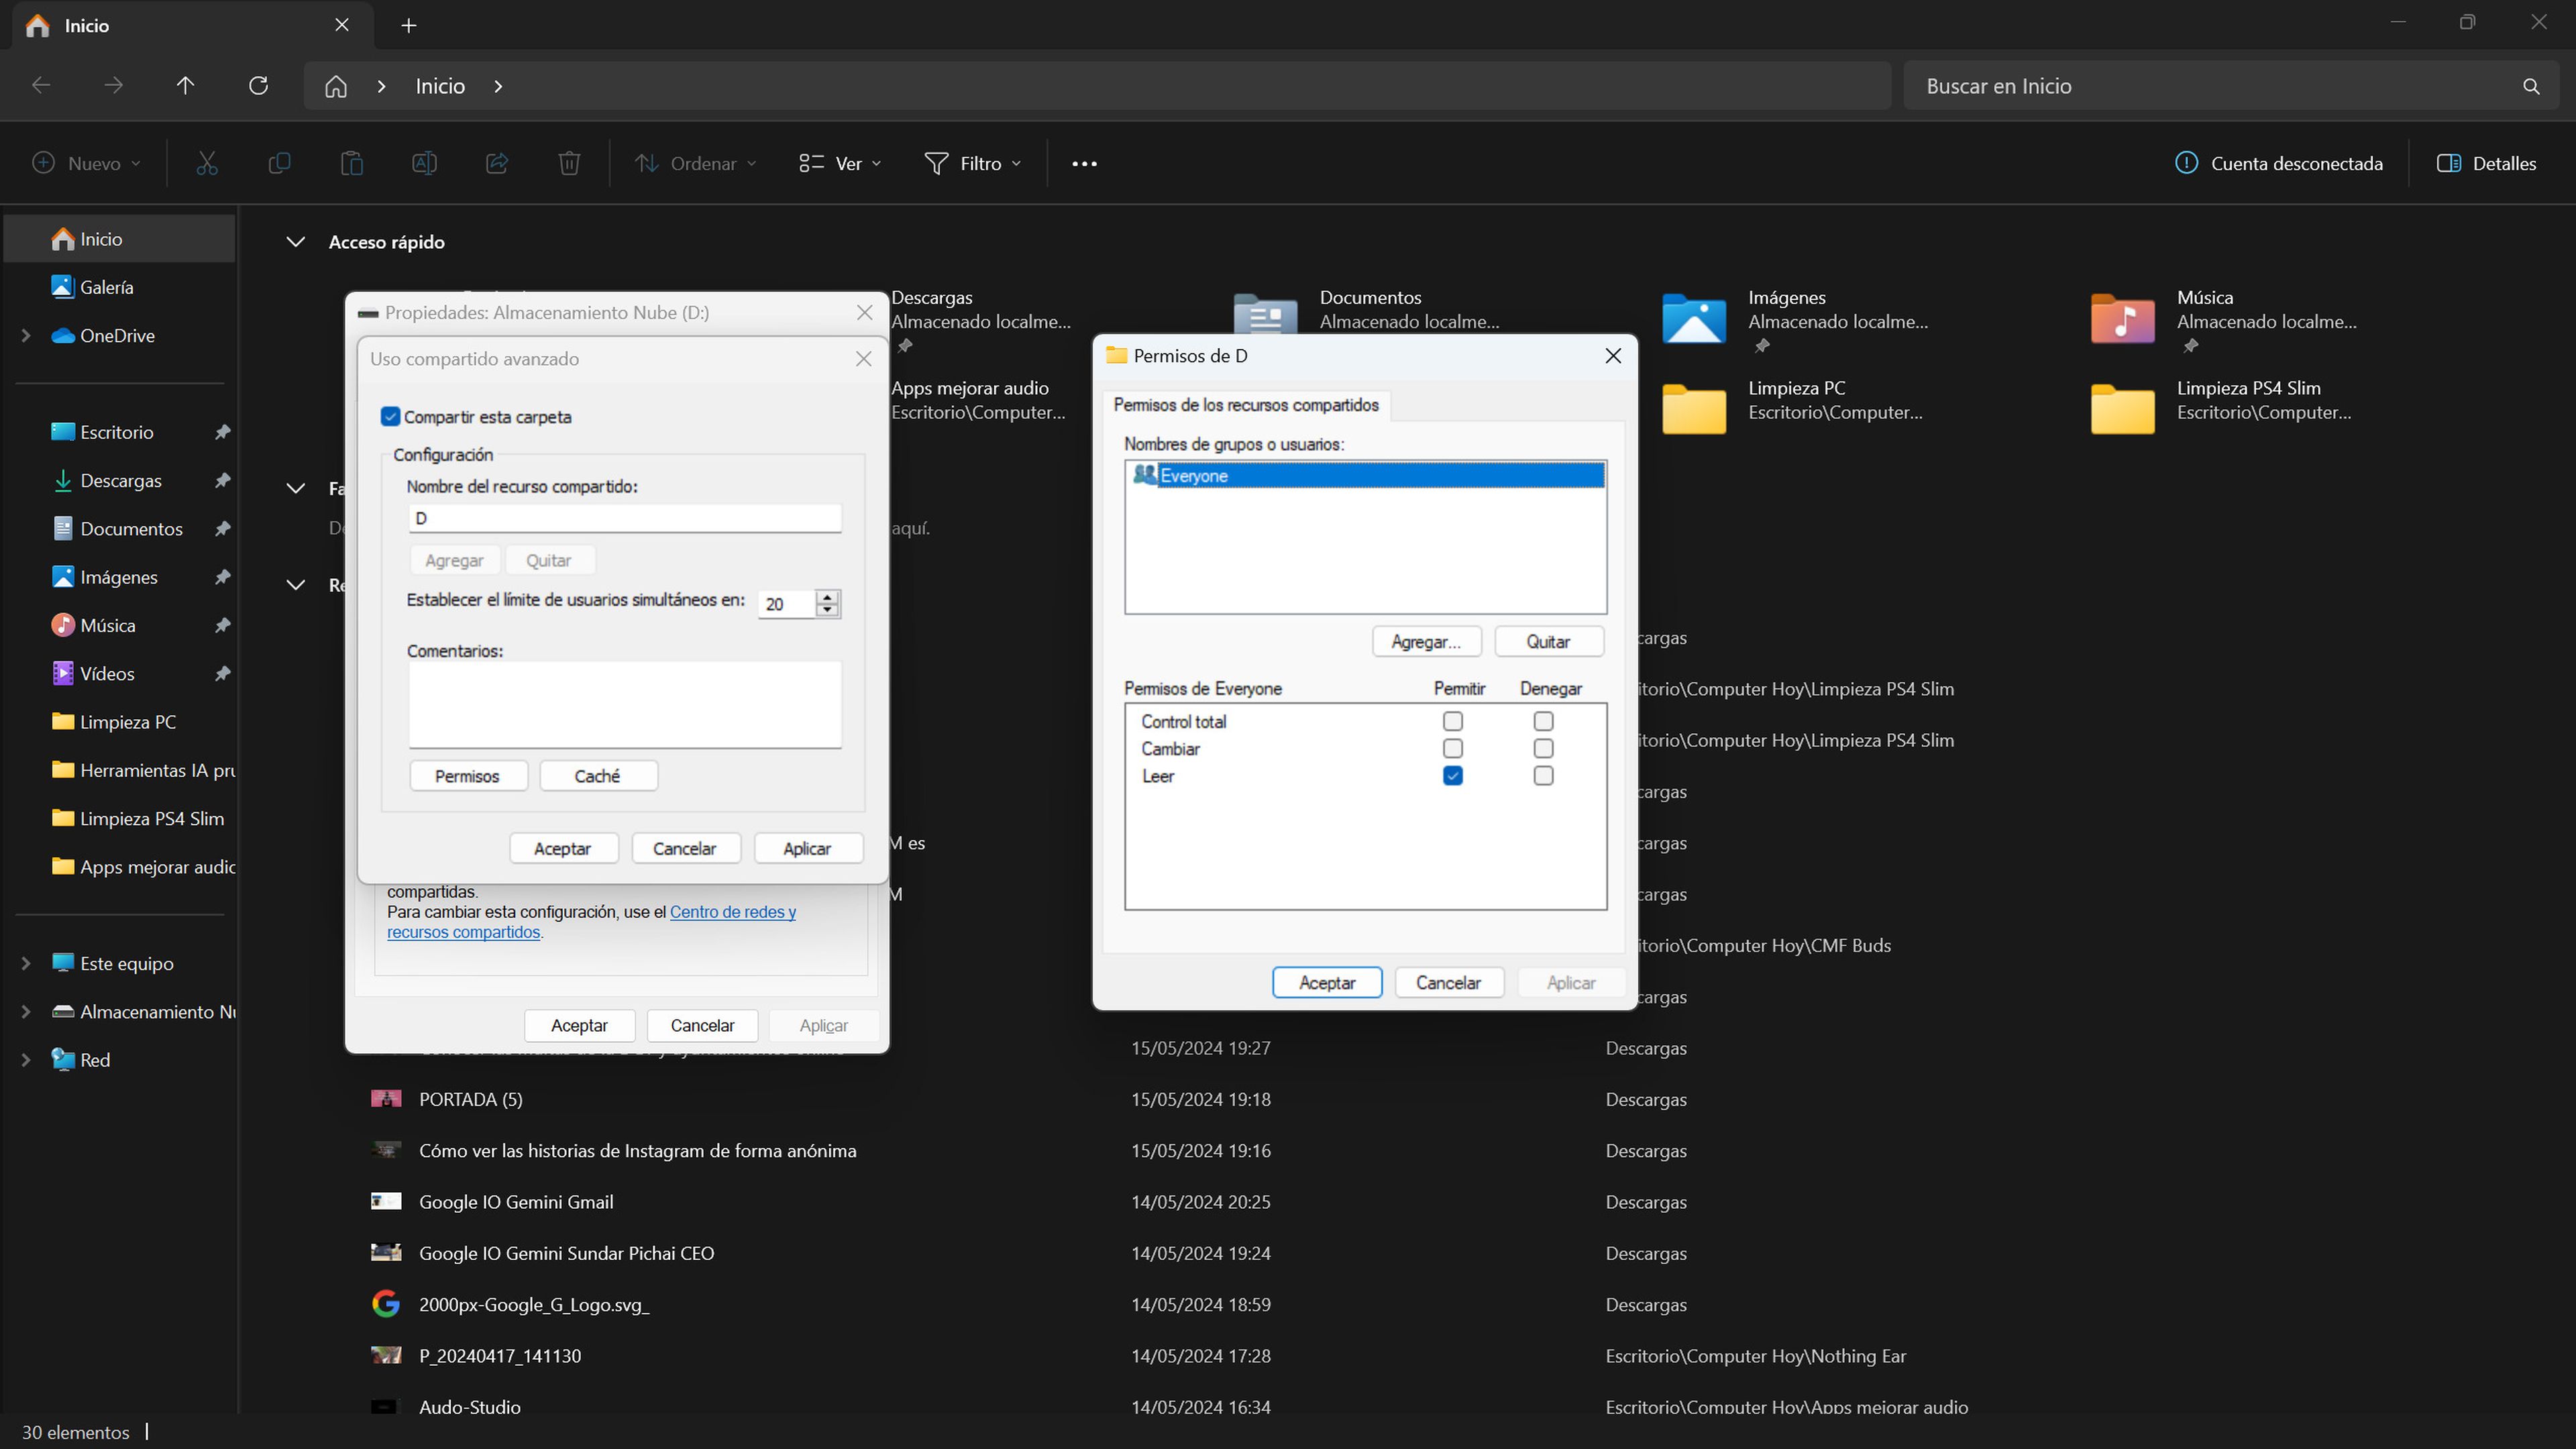Close the Uso compartido avanzado dialog
Screen dimensions: 2576x1449
pos(864,359)
